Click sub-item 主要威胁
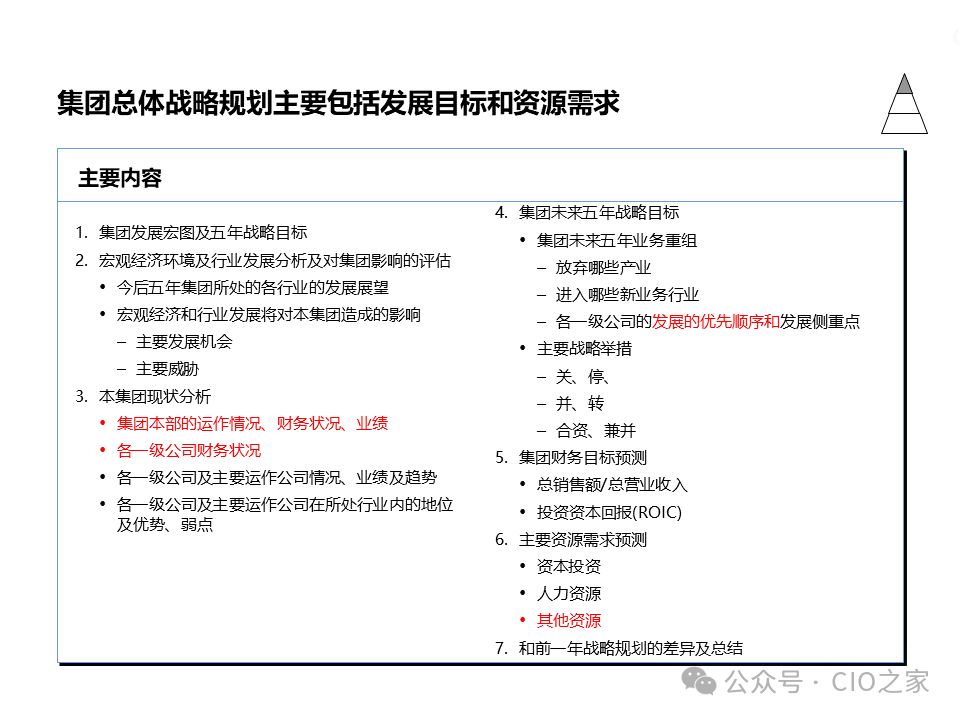960x720 pixels. (168, 369)
